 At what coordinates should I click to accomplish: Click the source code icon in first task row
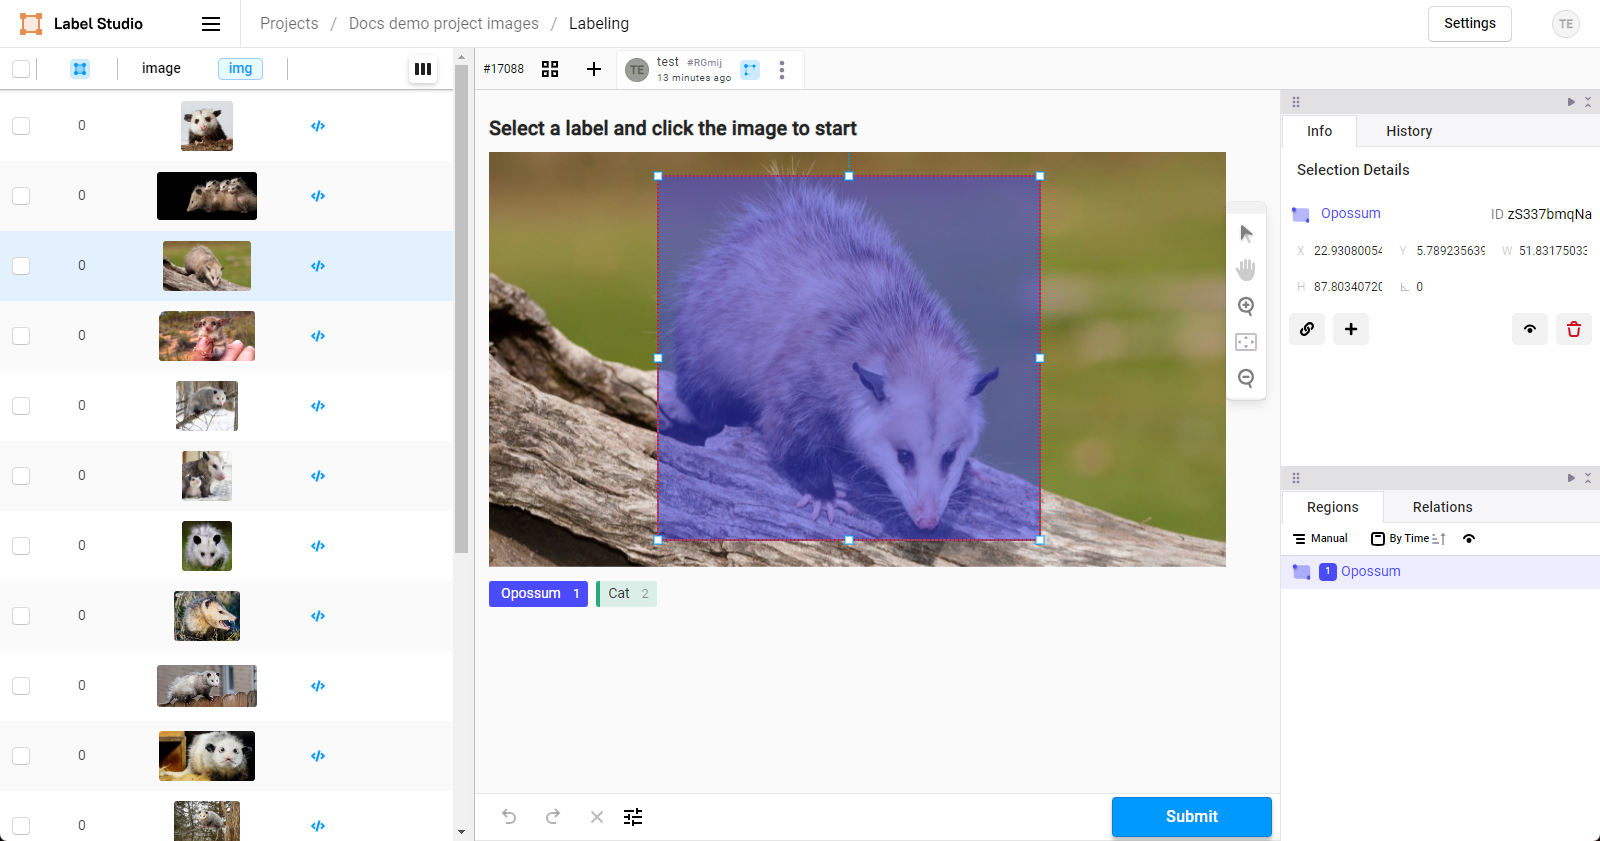(318, 126)
